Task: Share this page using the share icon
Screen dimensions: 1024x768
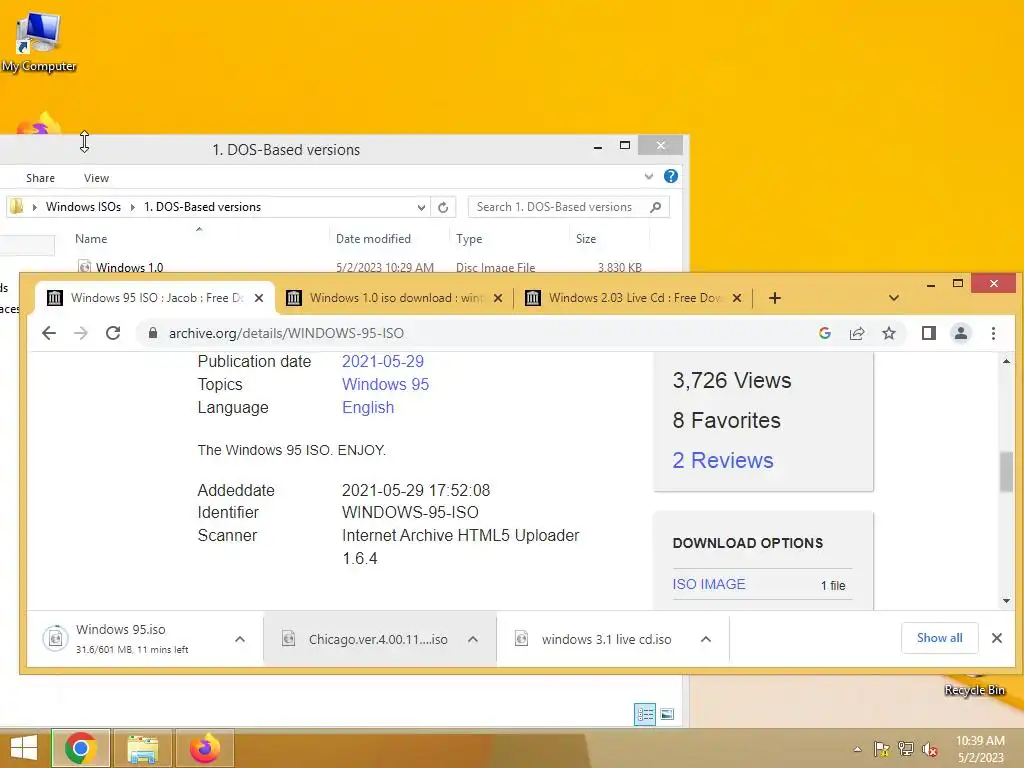Action: (857, 333)
